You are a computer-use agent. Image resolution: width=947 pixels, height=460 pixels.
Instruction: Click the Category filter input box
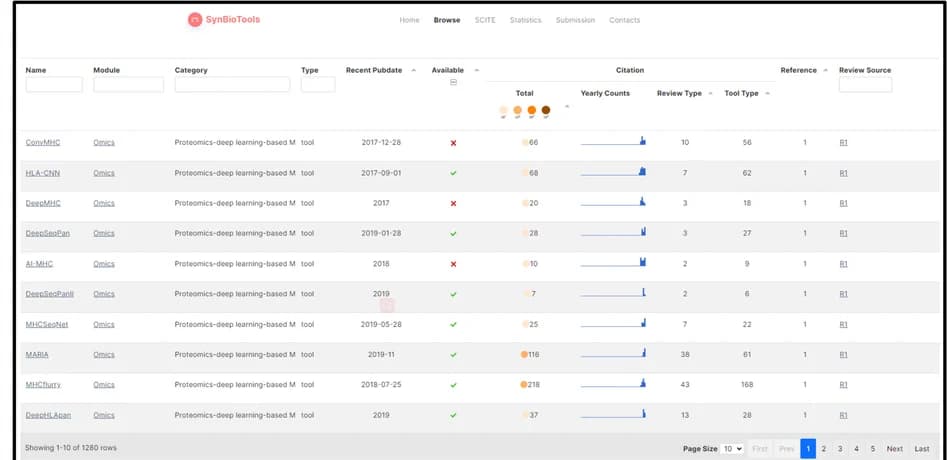[232, 85]
